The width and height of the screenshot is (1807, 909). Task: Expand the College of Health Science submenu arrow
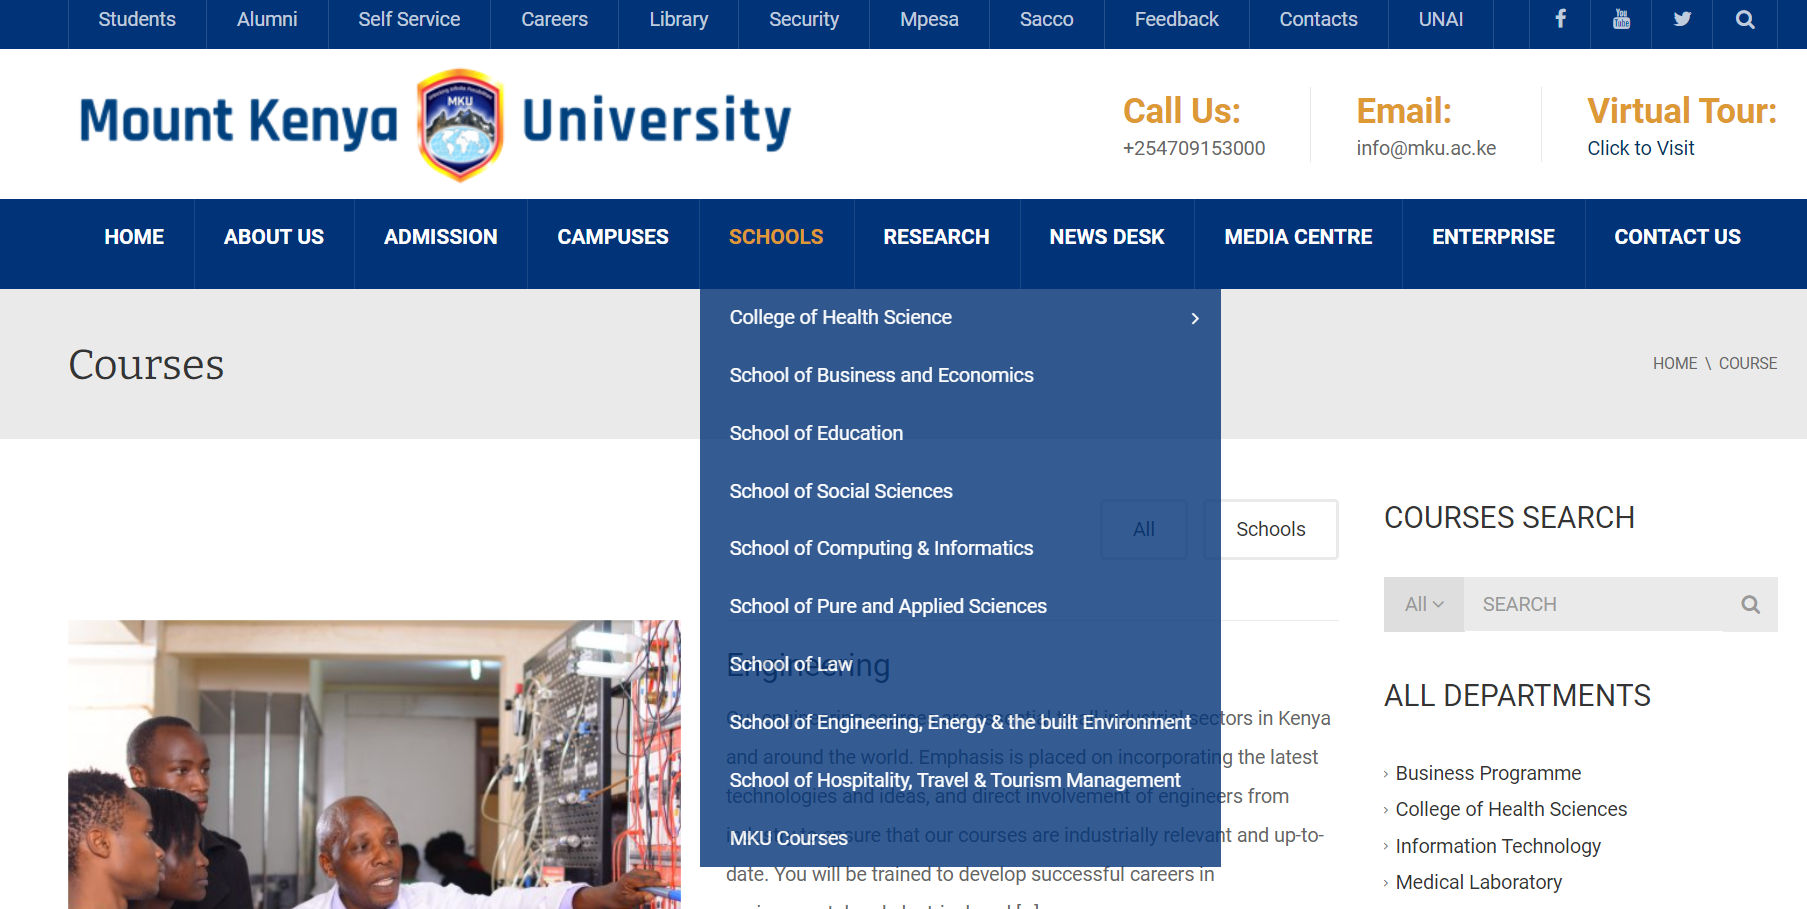[1195, 318]
